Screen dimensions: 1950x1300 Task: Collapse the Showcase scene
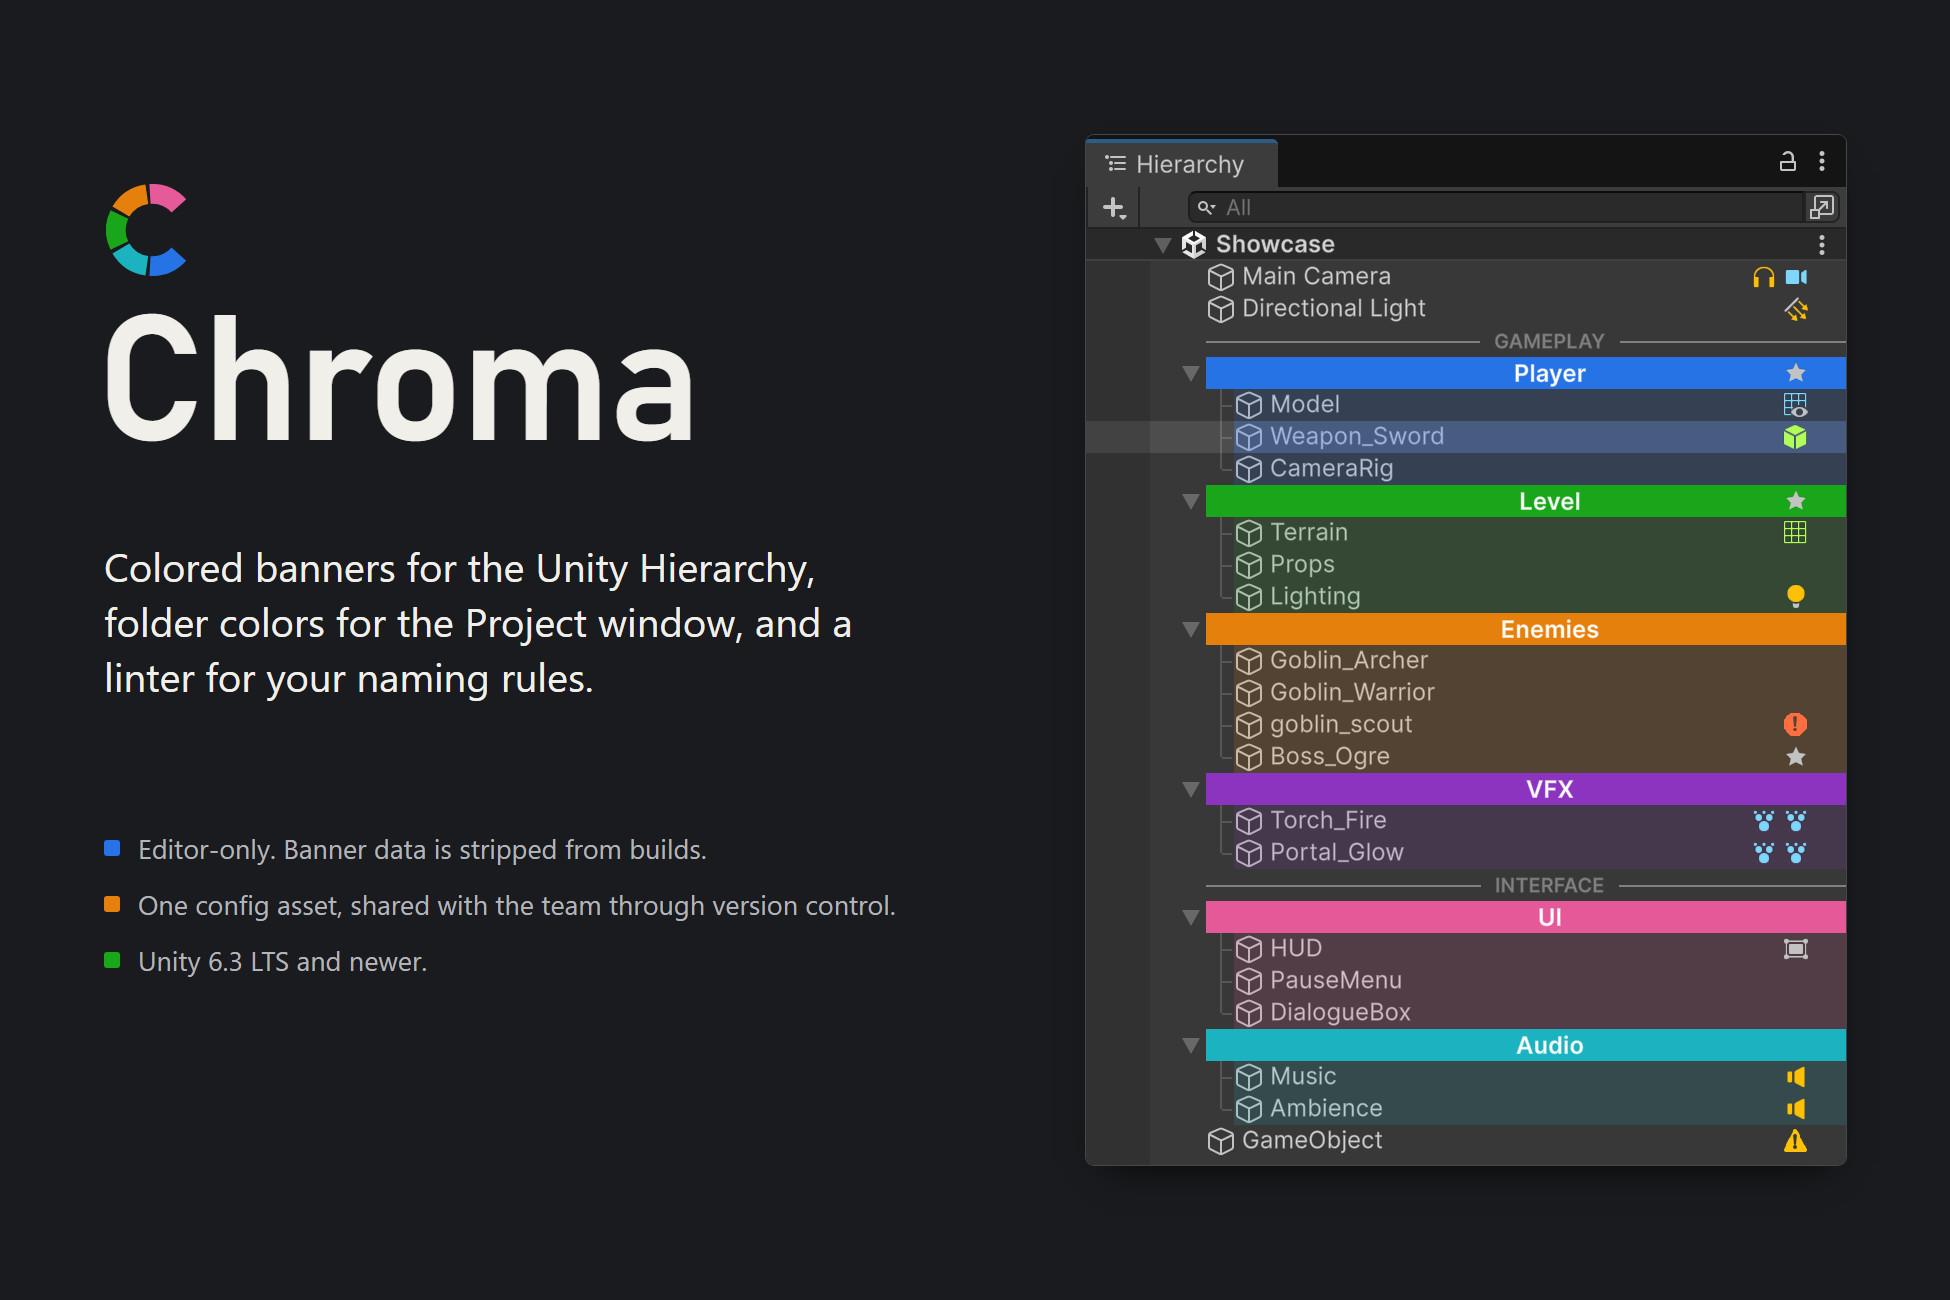coord(1162,245)
